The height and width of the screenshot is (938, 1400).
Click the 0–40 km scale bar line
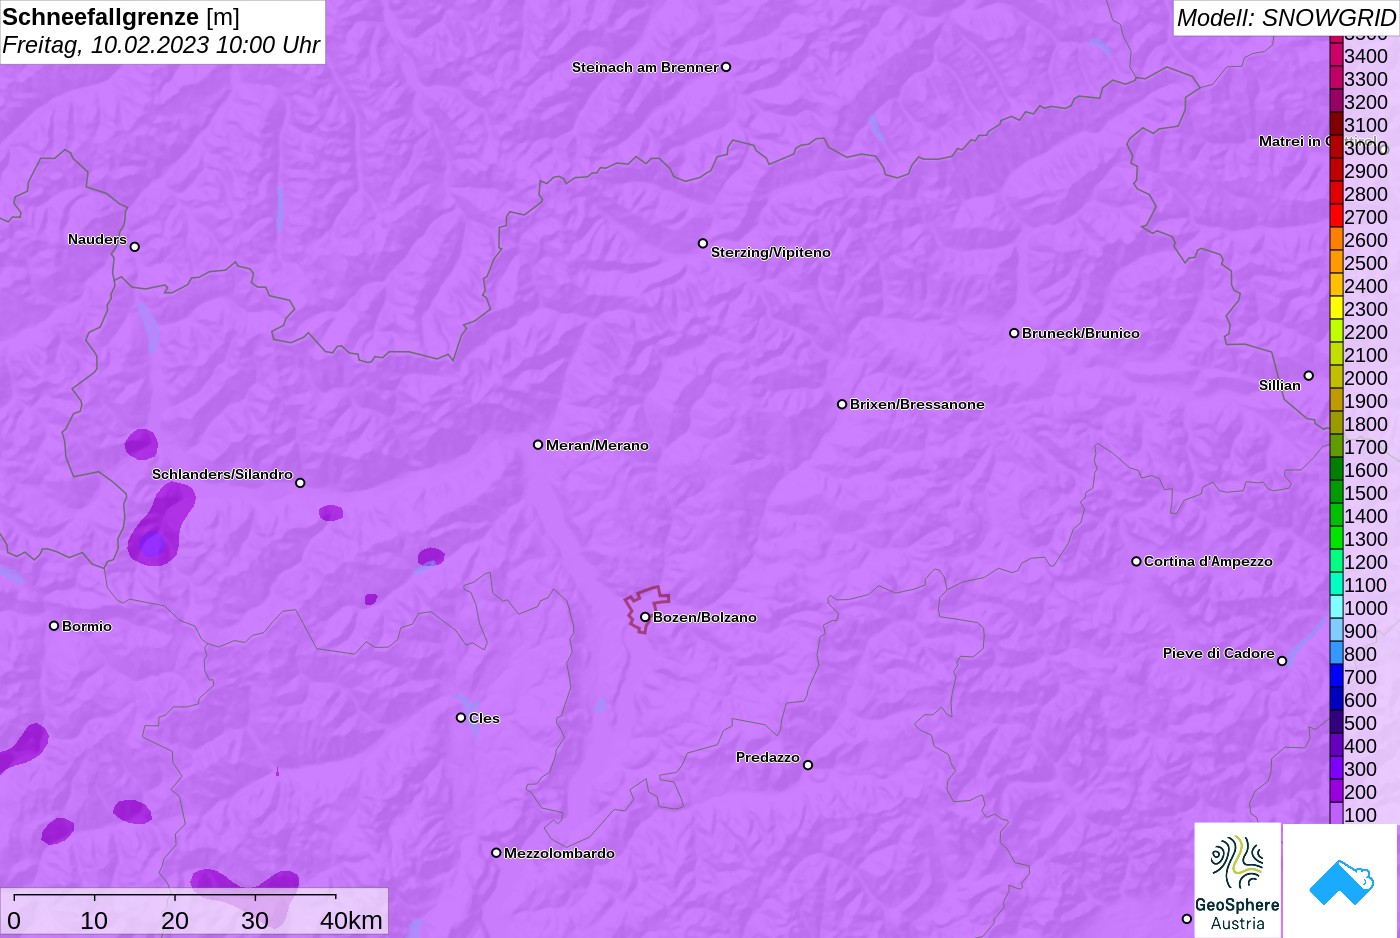point(174,896)
